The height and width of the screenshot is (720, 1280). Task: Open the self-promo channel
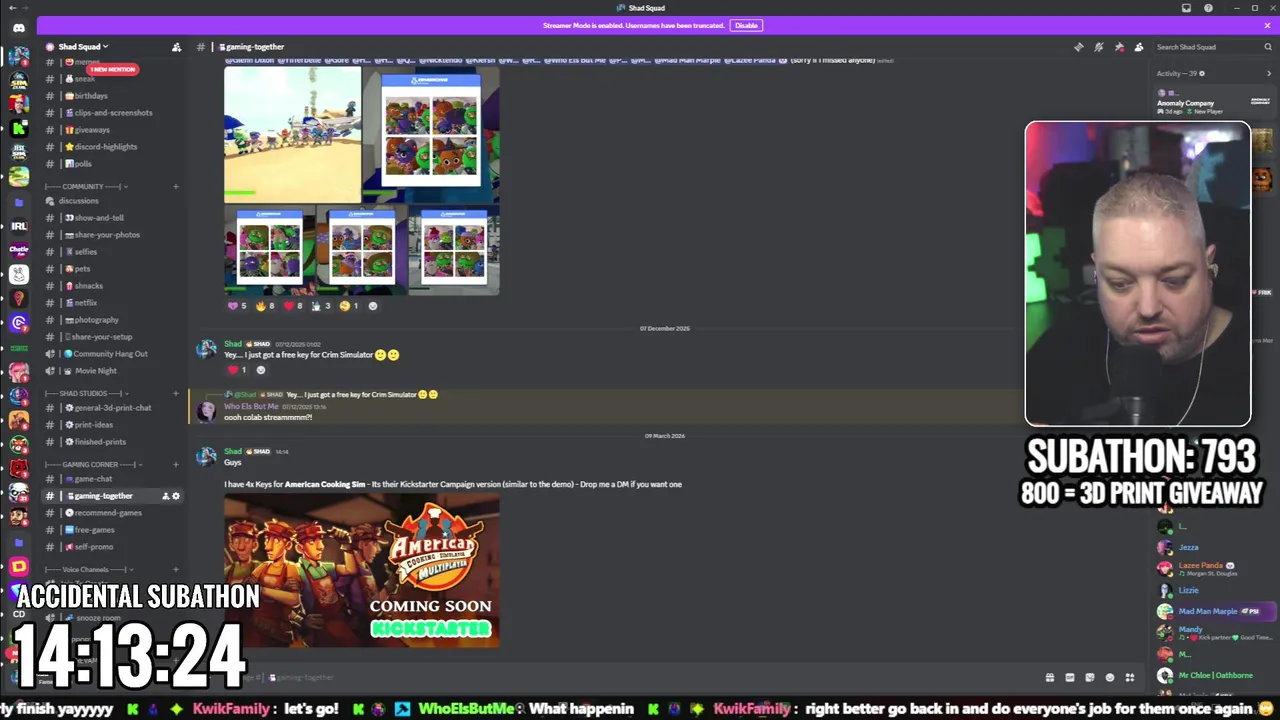pyautogui.click(x=113, y=547)
